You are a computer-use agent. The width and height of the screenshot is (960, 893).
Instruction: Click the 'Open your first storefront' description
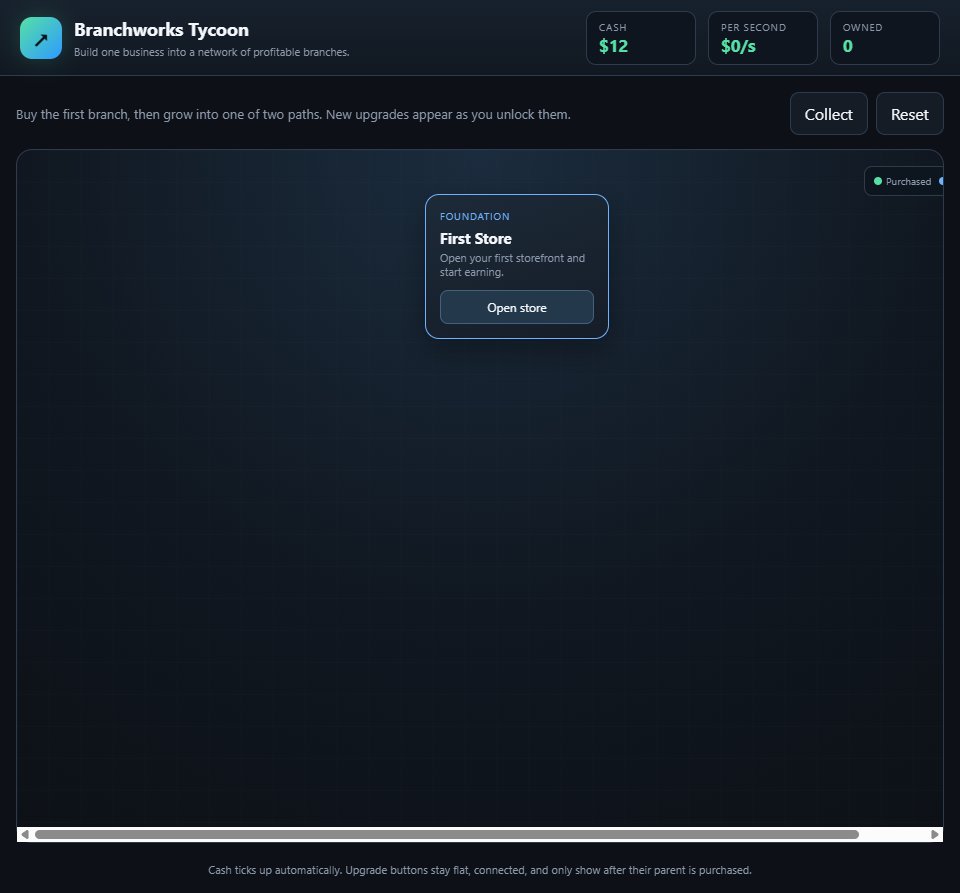click(x=512, y=265)
